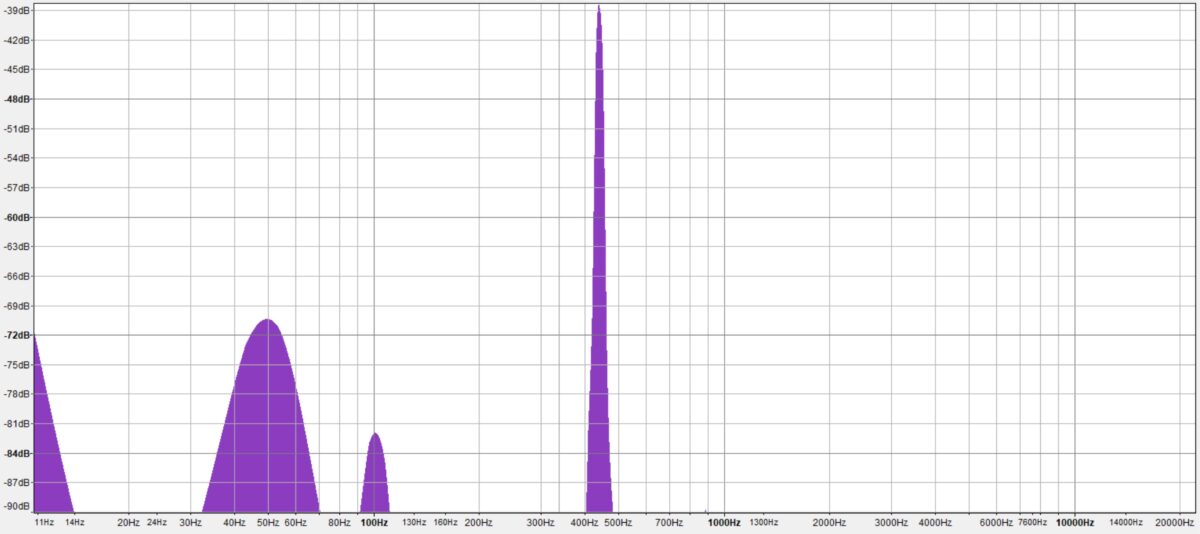Click the bold -72dB axis label

click(16, 335)
